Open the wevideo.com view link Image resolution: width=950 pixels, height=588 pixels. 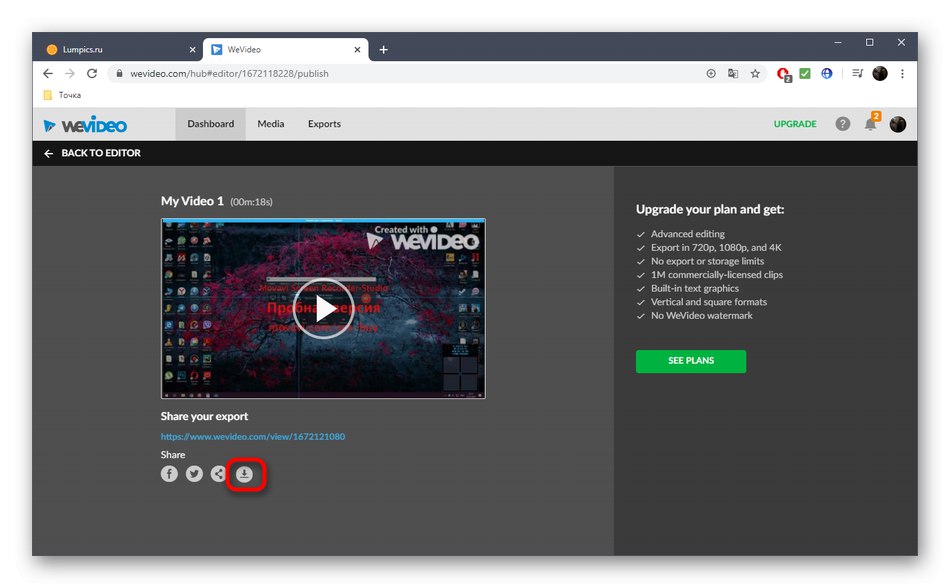252,436
